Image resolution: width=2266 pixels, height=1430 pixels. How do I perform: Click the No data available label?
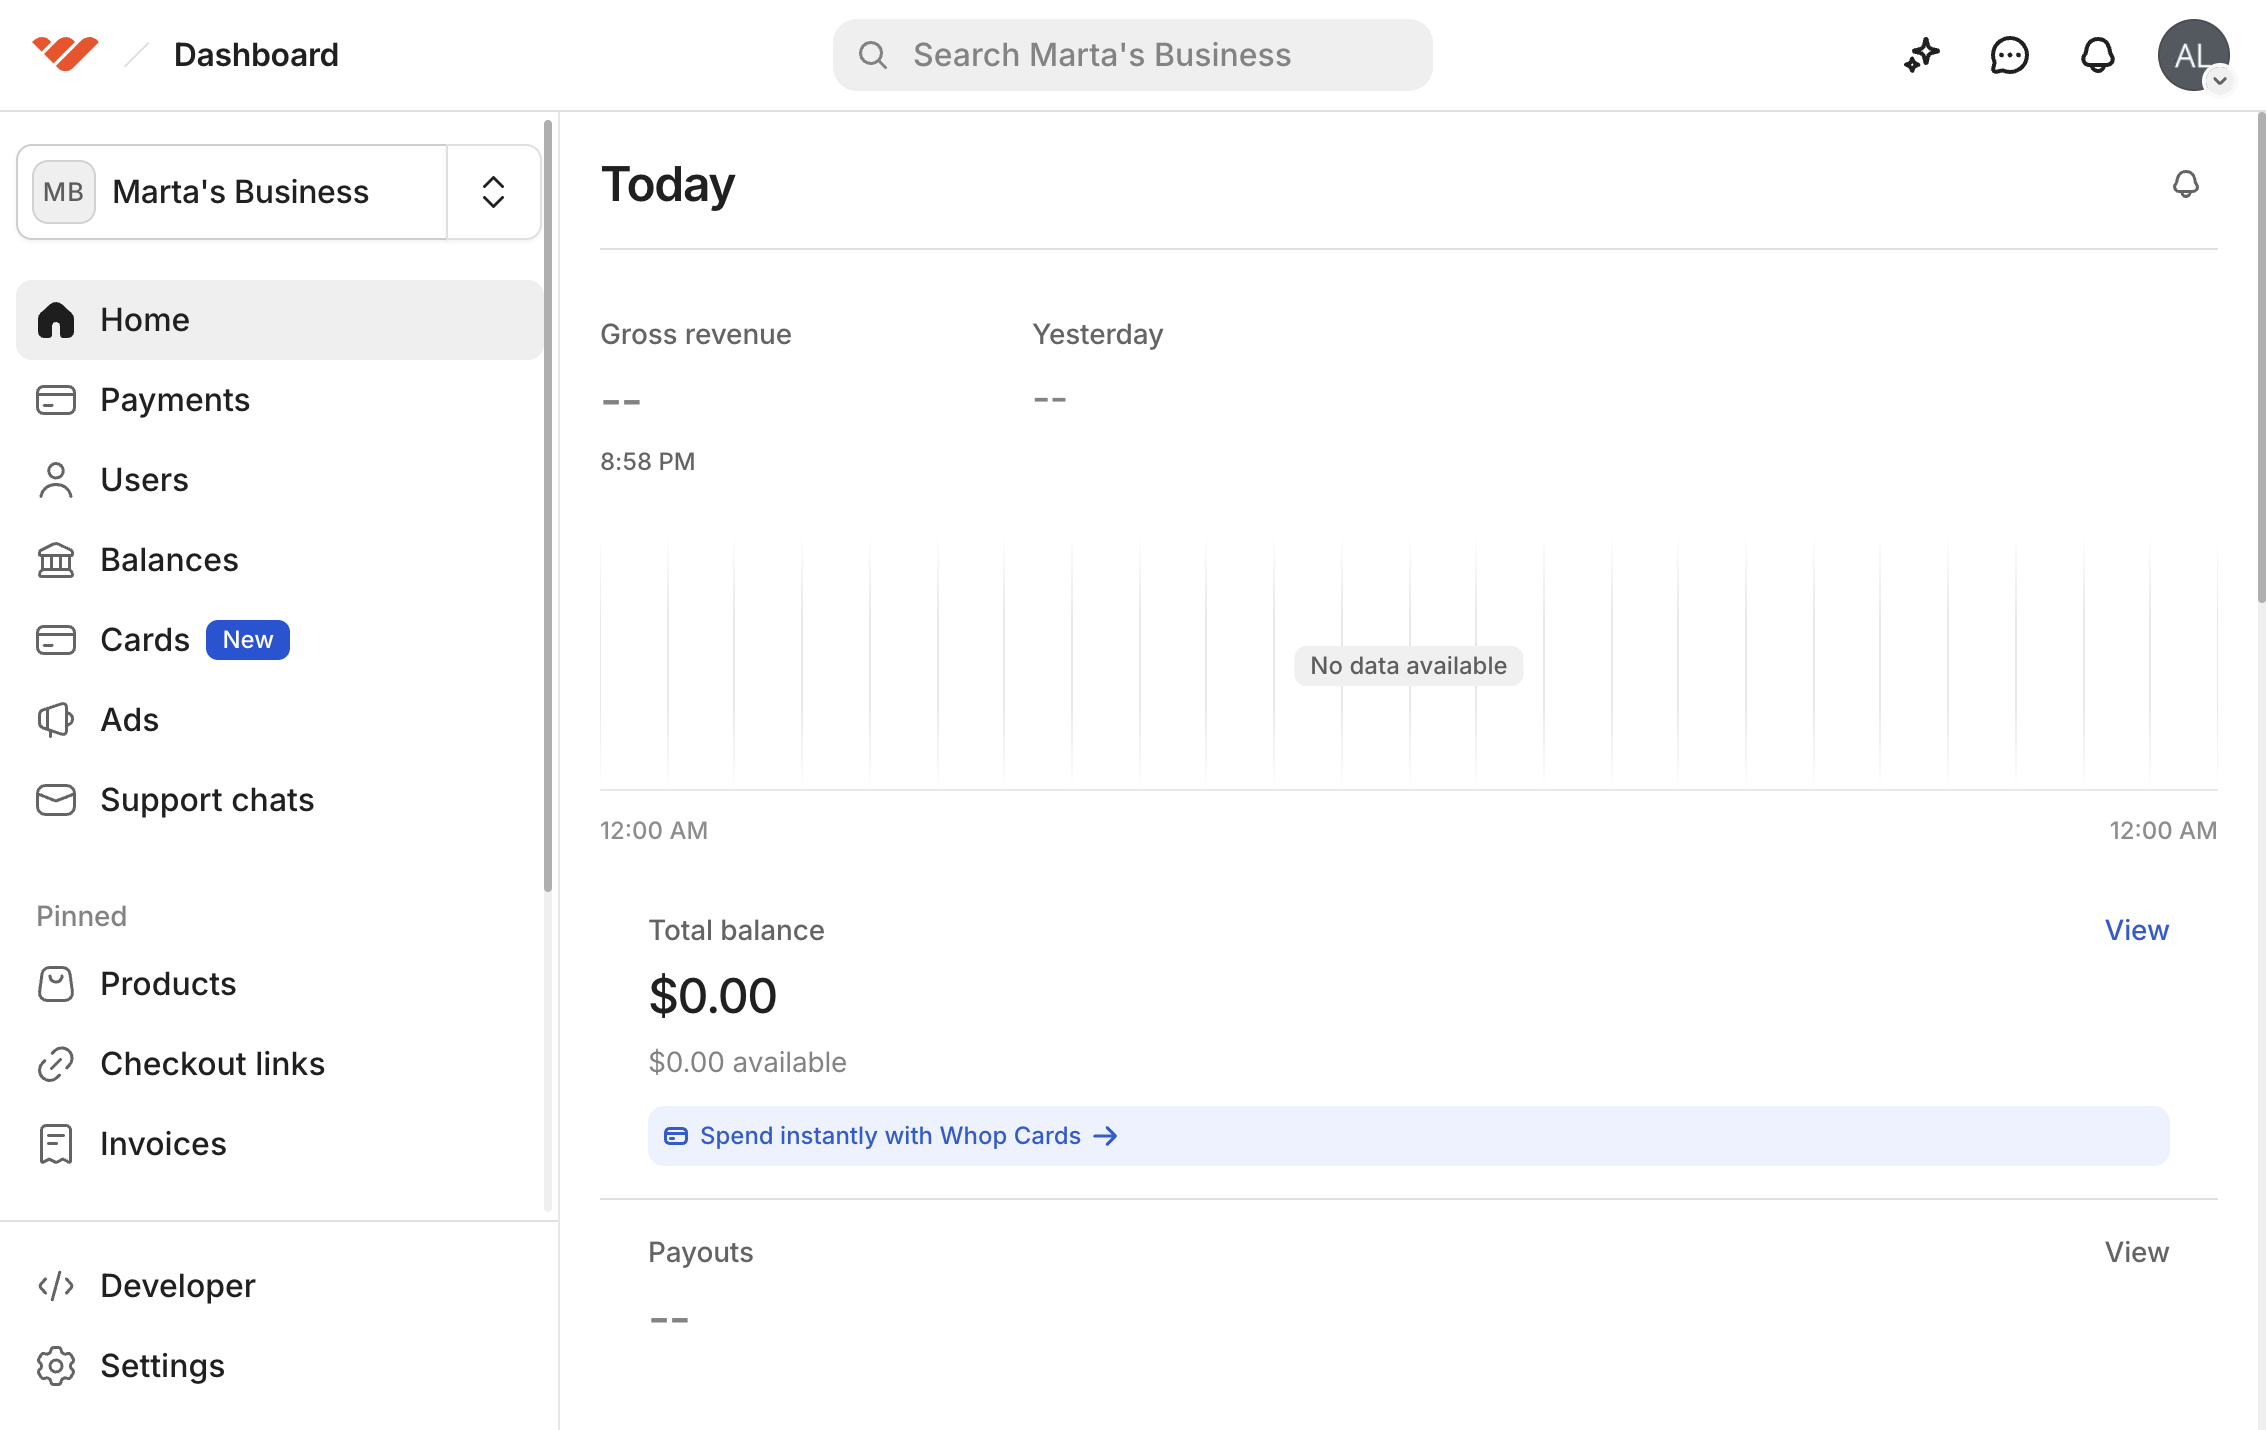click(x=1408, y=666)
